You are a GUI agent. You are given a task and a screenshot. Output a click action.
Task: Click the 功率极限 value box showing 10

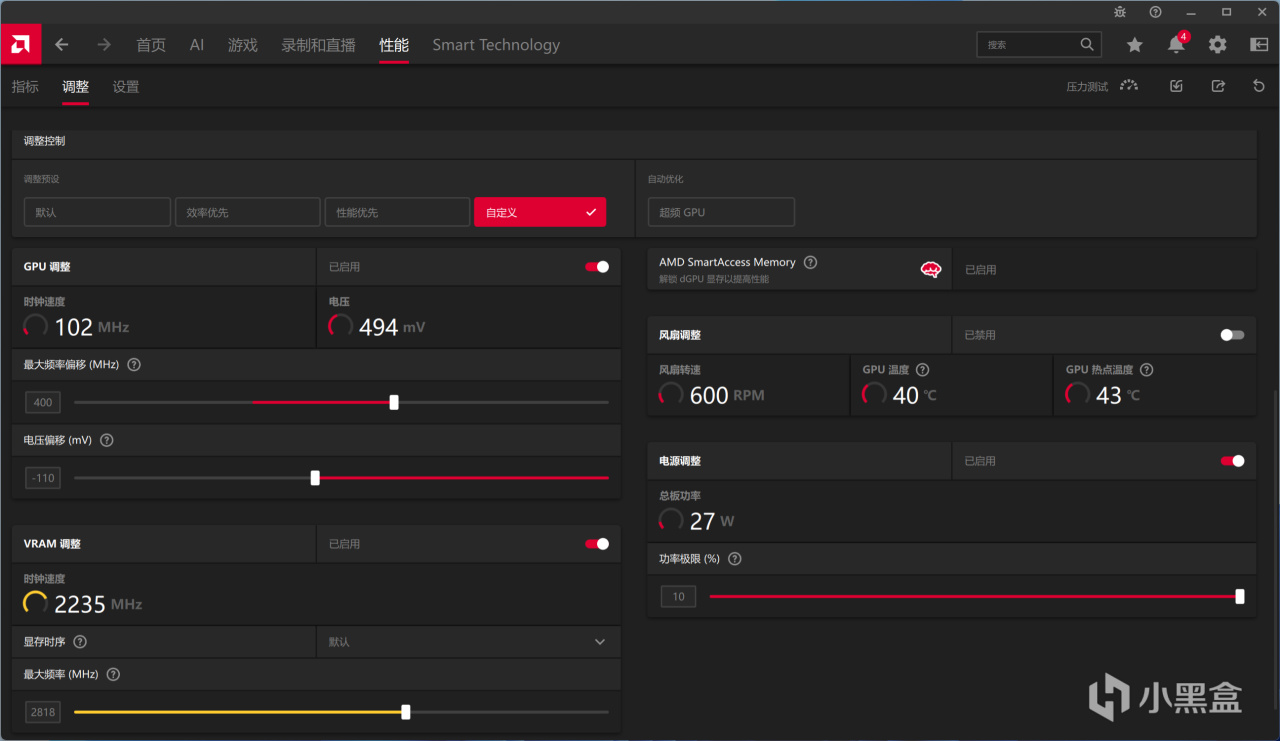click(x=678, y=597)
